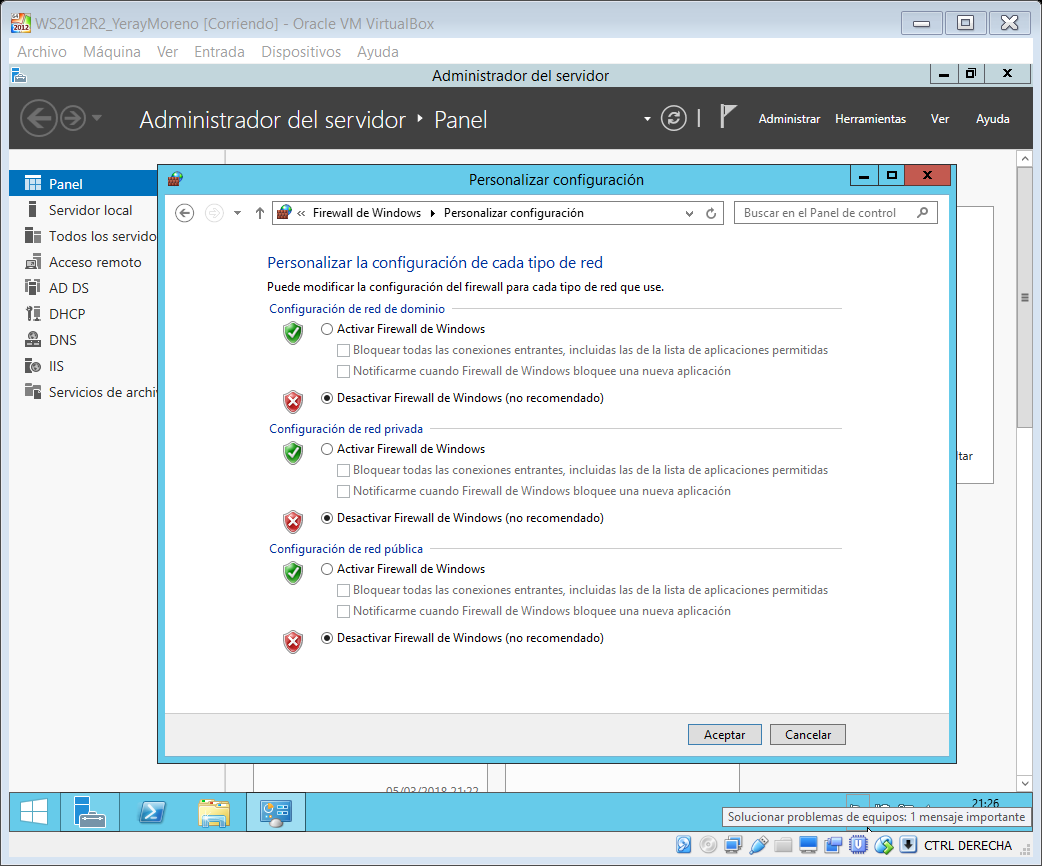Refresh the Control Panel address bar
Image resolution: width=1042 pixels, height=866 pixels.
[x=711, y=213]
